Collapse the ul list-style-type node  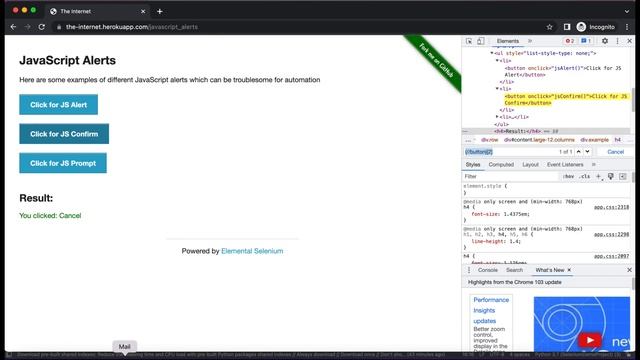click(x=492, y=53)
